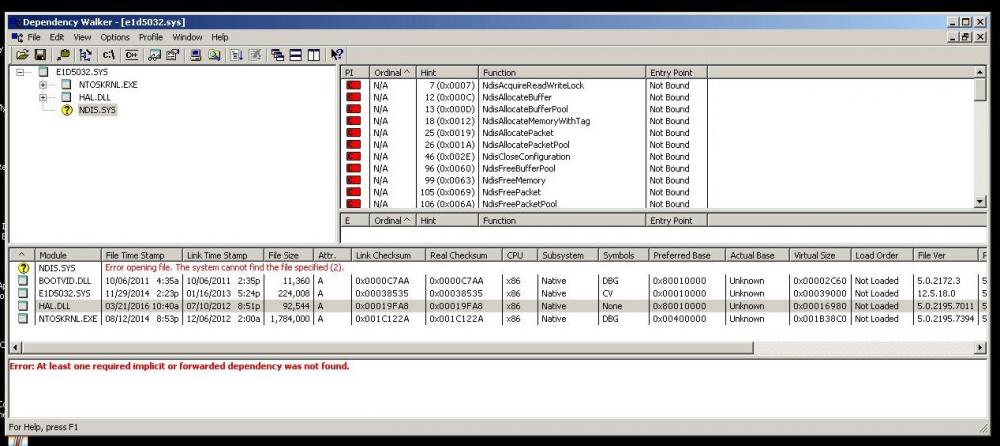Click the Tile Horizontally toolbar icon
Viewport: 1000px width, 446px height.
(x=295, y=54)
